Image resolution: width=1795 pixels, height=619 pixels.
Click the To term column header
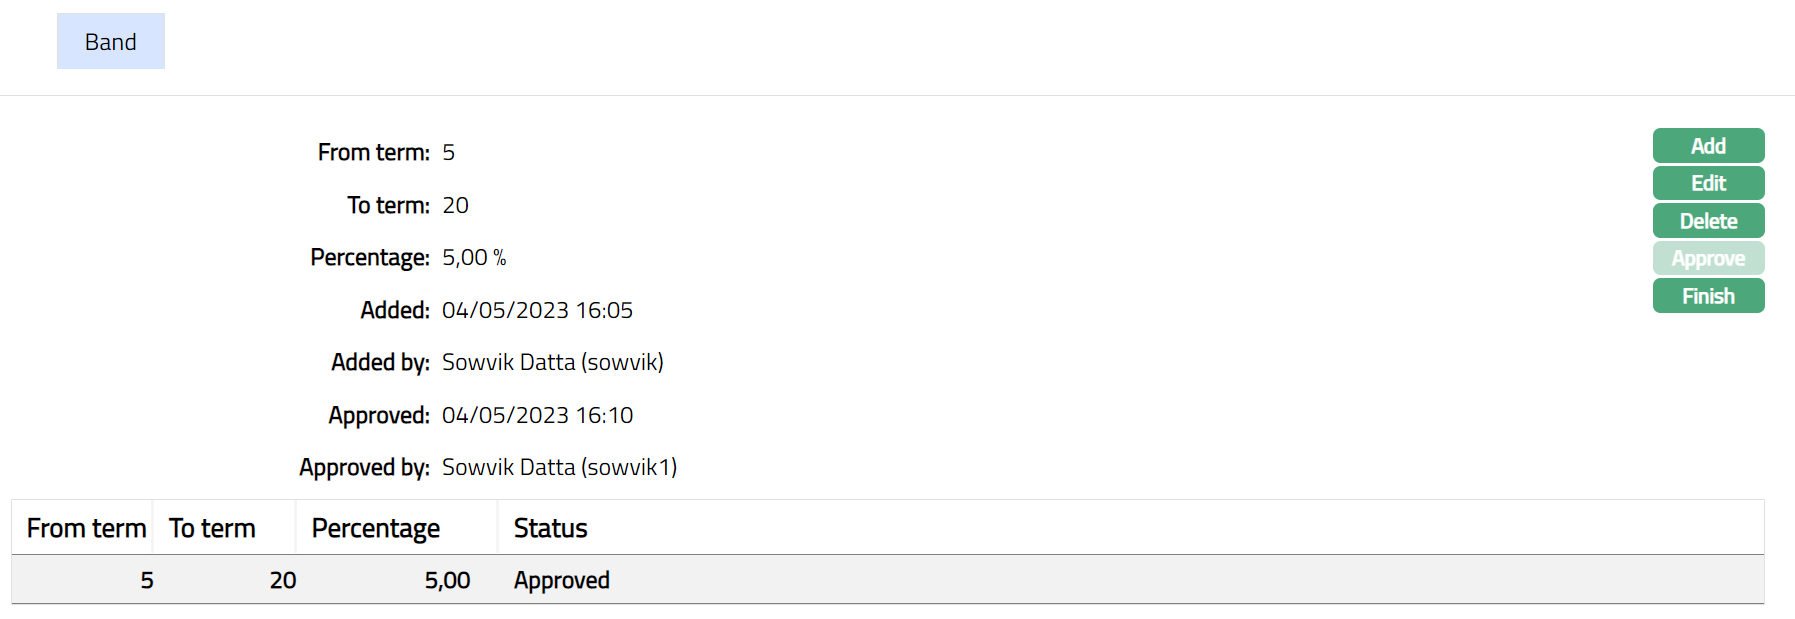click(212, 528)
